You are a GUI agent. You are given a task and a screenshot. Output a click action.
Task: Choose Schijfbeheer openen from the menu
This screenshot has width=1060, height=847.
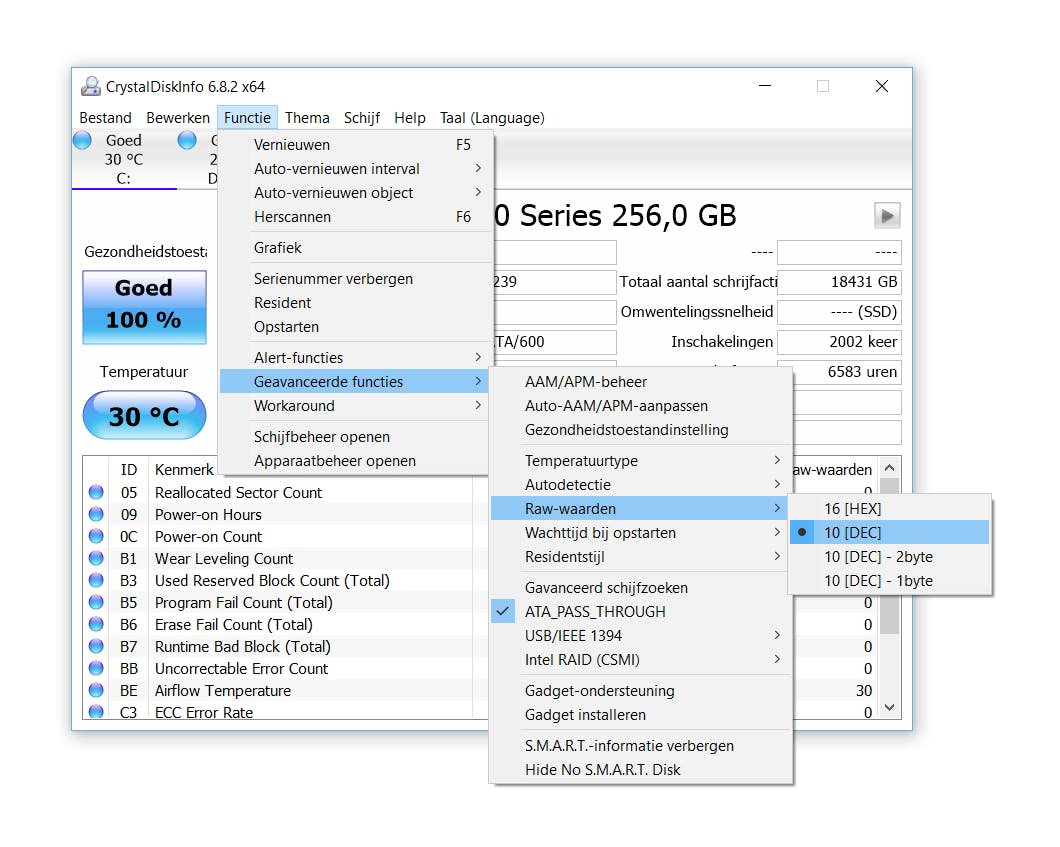(x=322, y=437)
